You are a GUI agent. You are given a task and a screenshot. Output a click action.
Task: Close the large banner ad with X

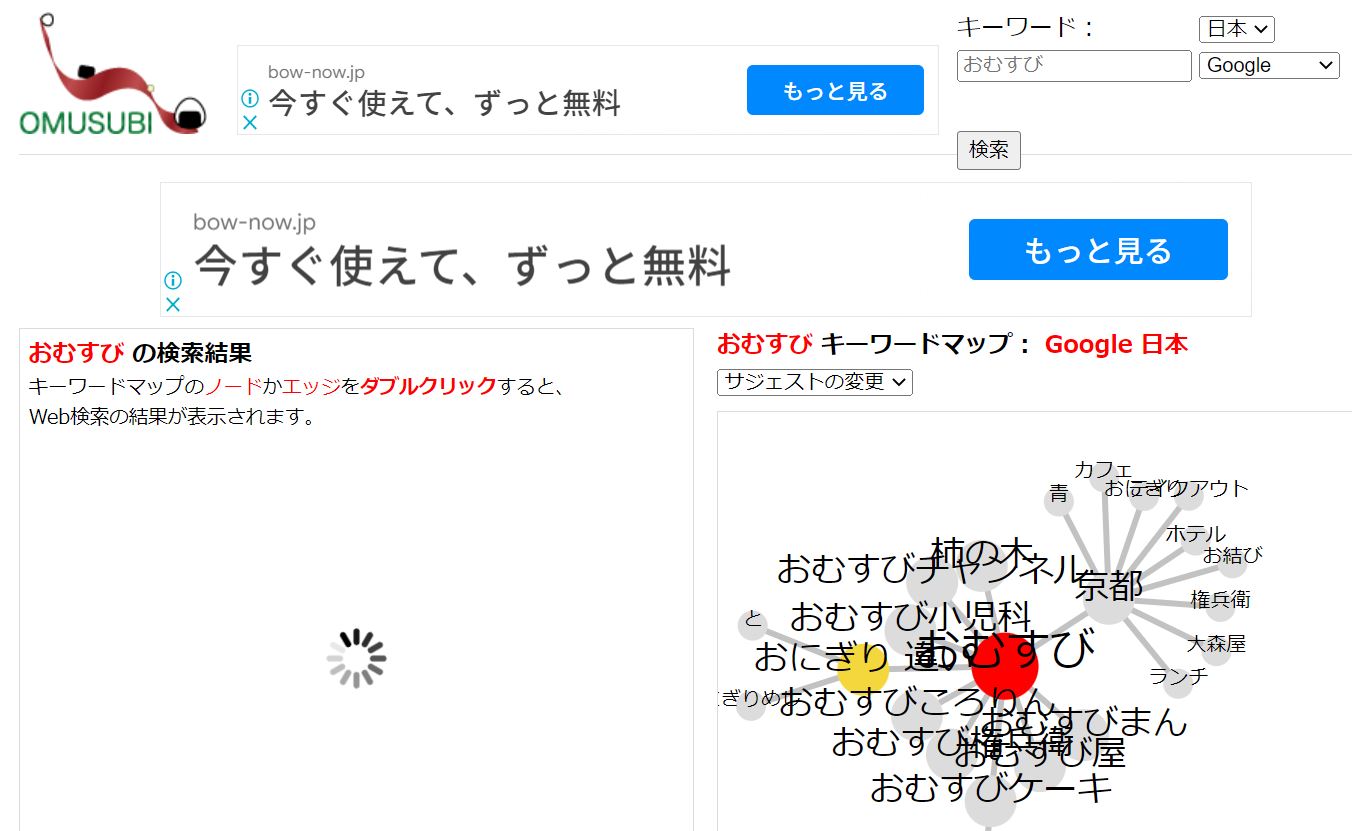click(x=173, y=304)
